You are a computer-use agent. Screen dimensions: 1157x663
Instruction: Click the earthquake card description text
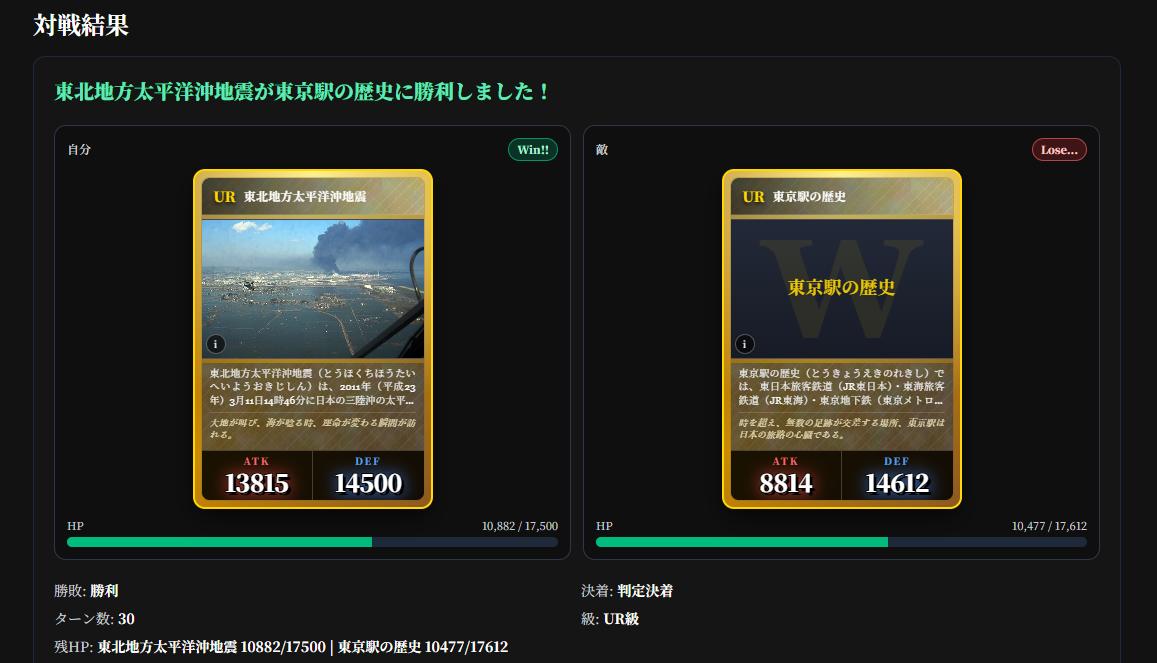pyautogui.click(x=313, y=386)
